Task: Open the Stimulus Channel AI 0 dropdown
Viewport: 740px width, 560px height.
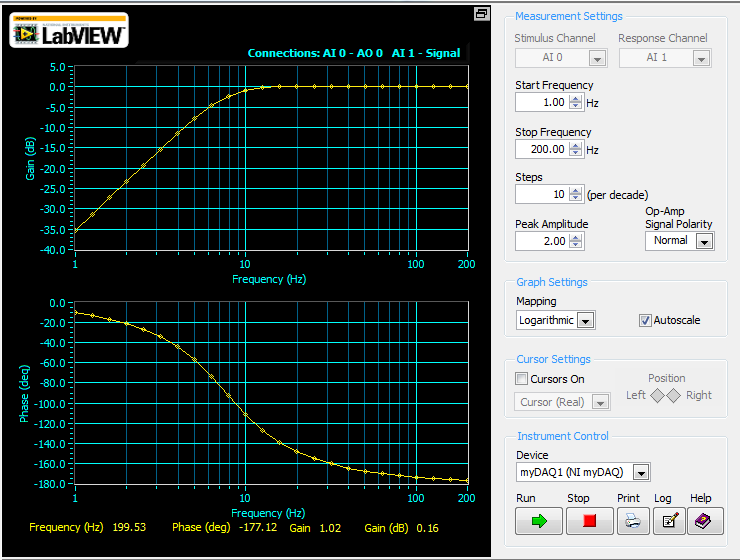Action: pos(597,59)
